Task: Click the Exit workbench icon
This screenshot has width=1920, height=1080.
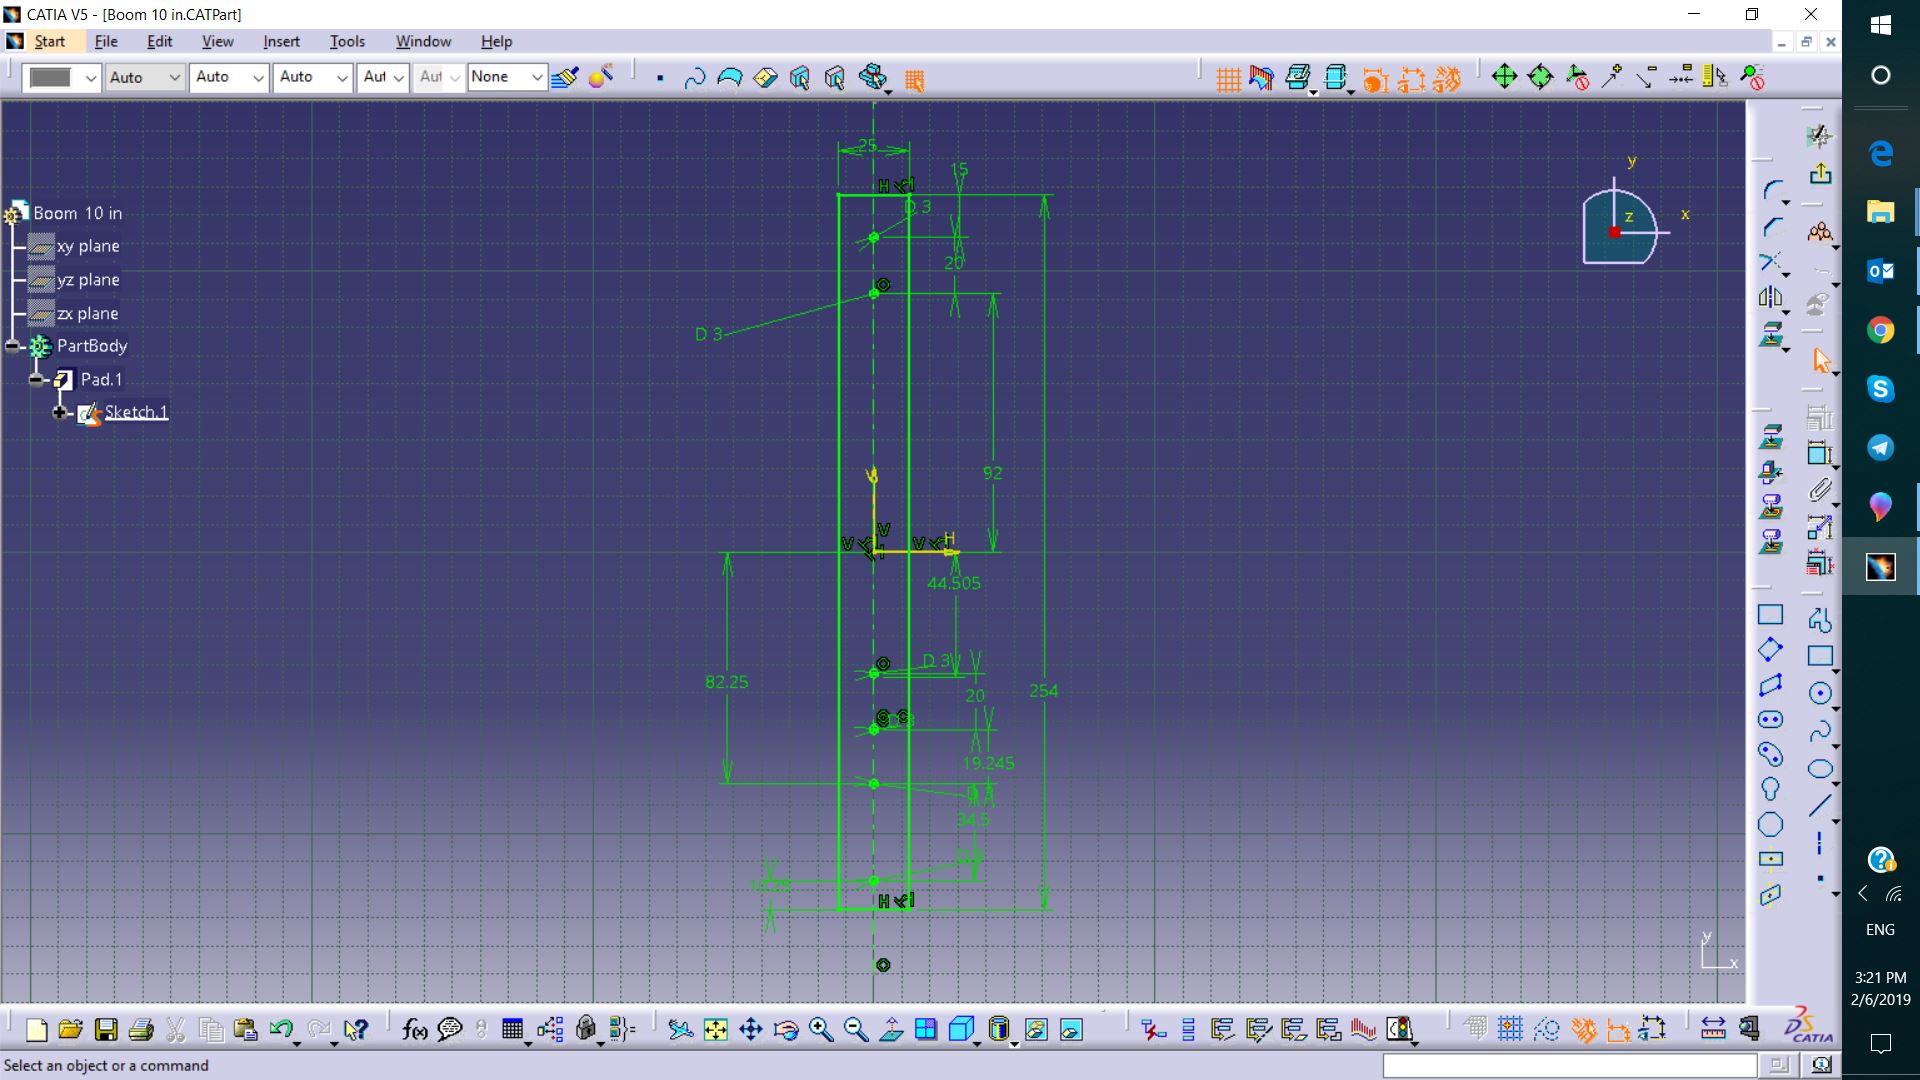Action: 1819,174
